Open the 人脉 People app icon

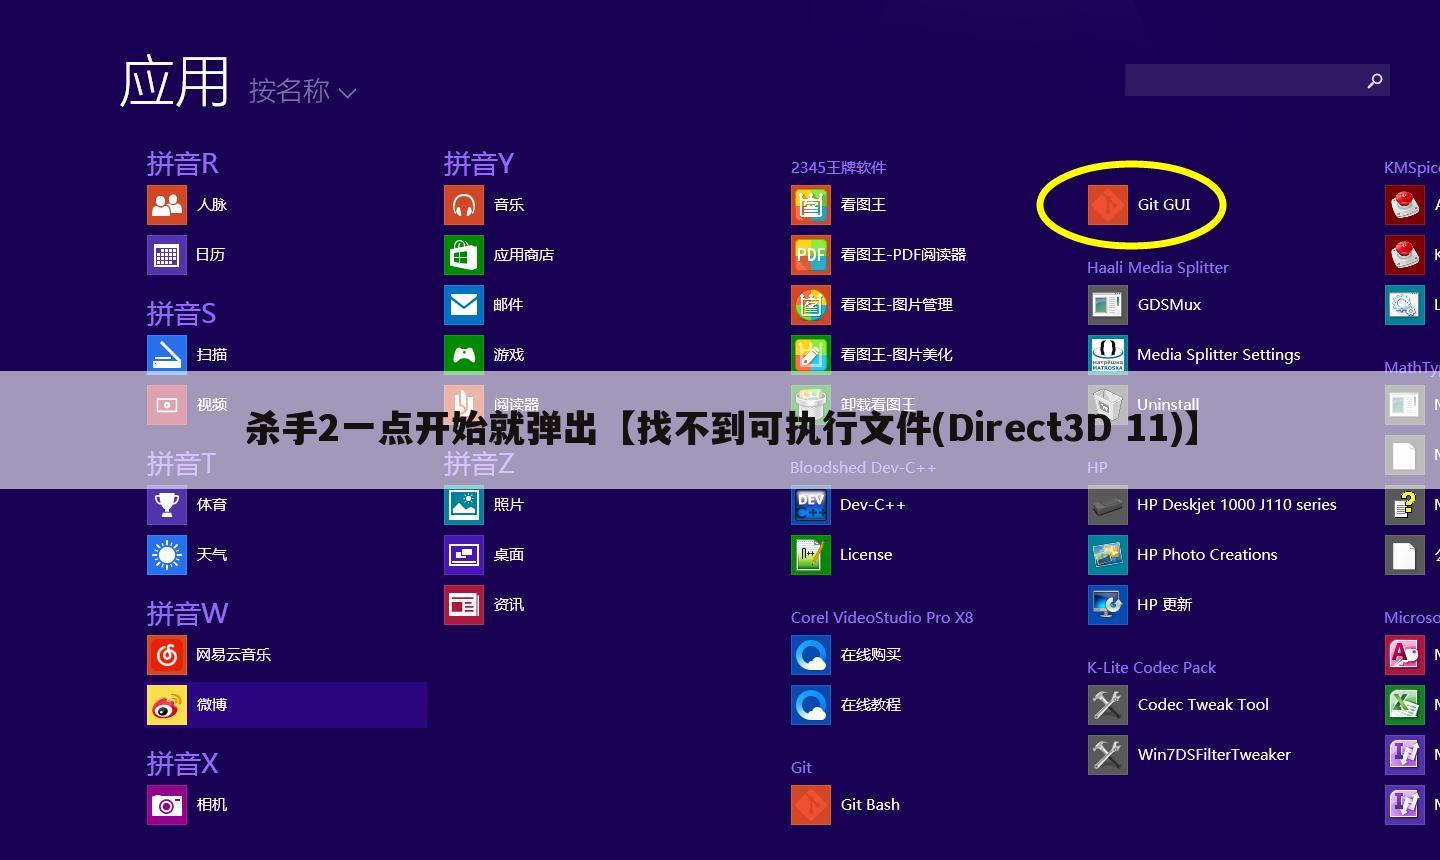point(167,205)
